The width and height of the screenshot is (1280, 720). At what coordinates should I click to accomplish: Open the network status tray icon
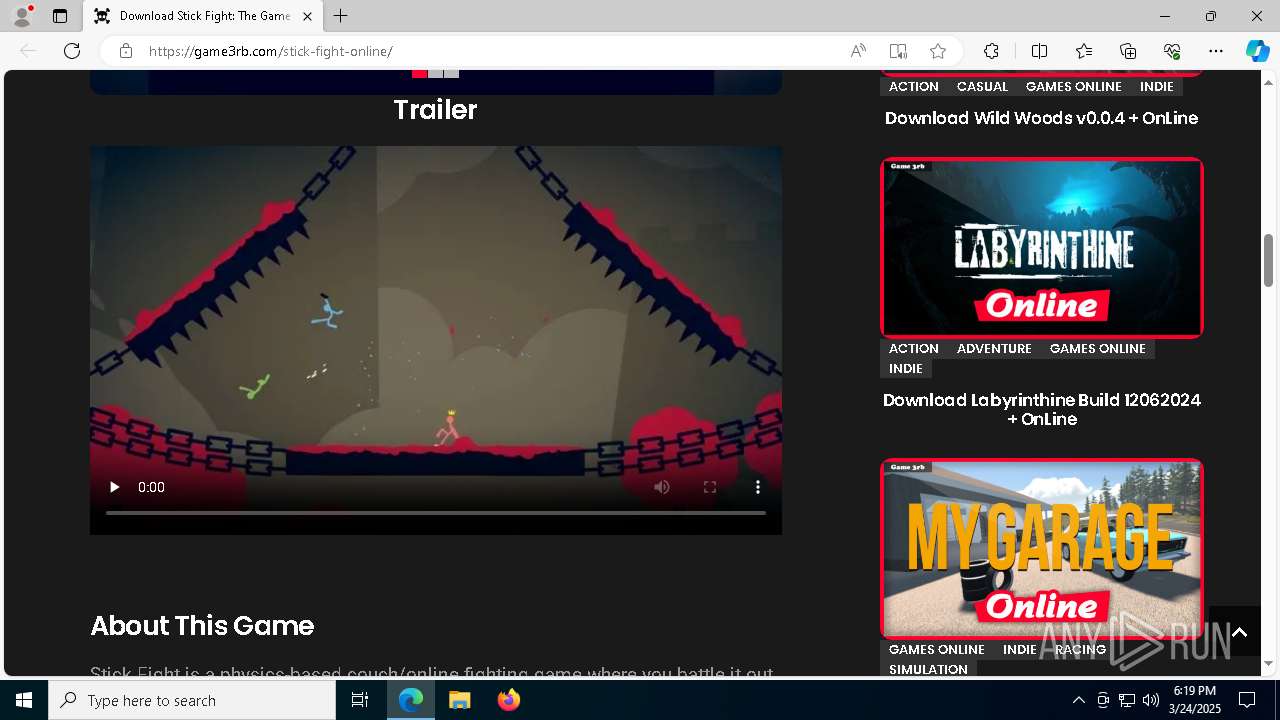(x=1127, y=700)
